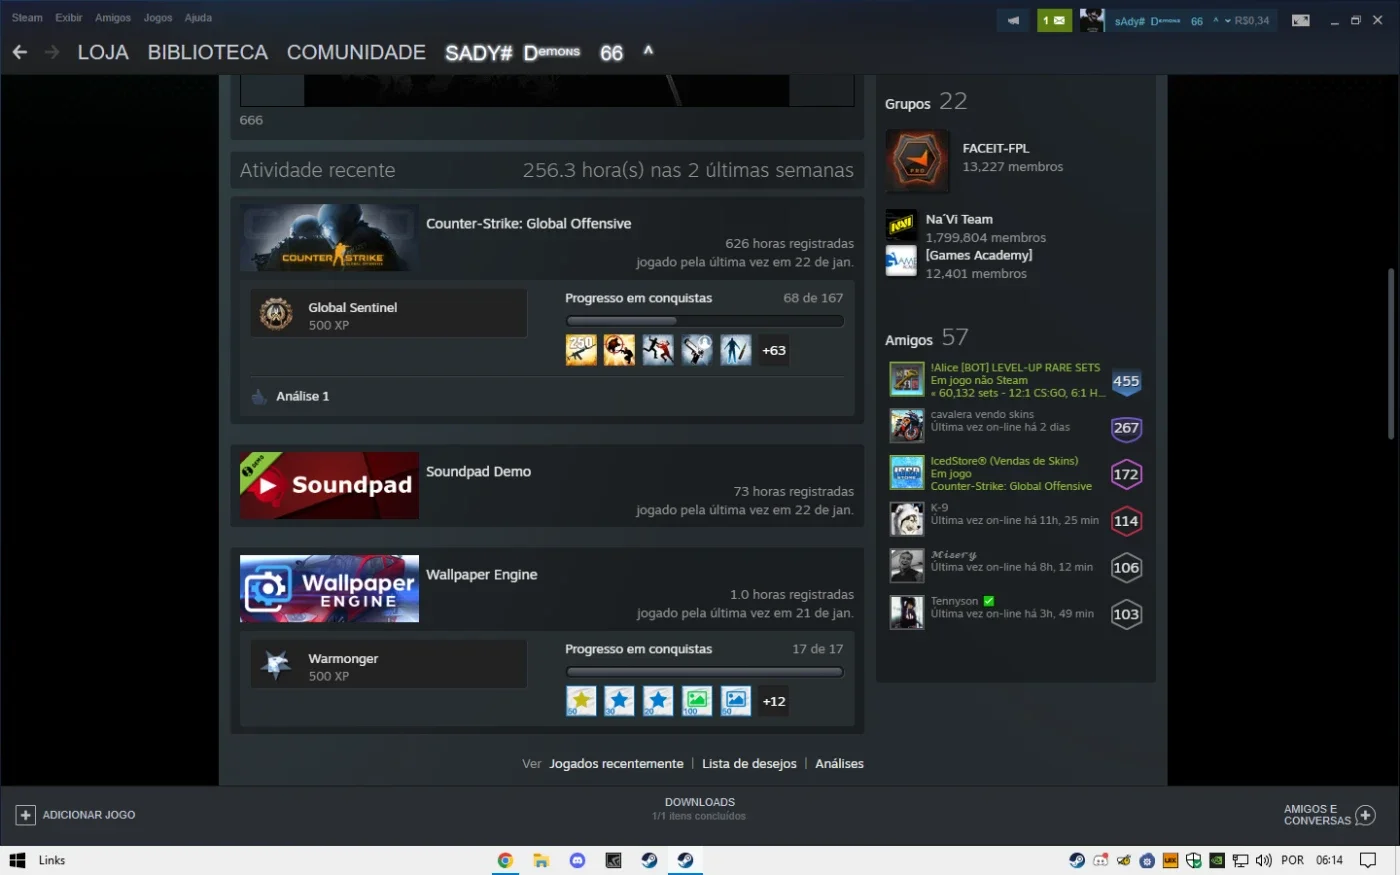The width and height of the screenshot is (1400, 875).
Task: Click the Wallpaper Engine achievements progress bar
Action: 705,672
